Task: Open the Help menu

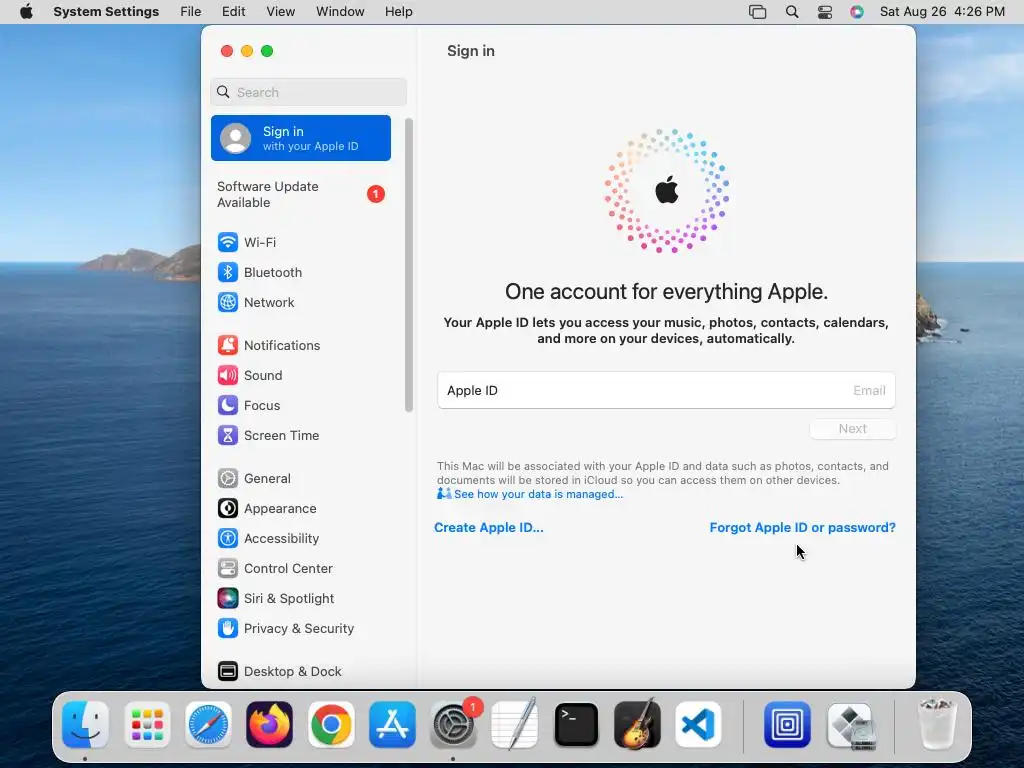Action: pyautogui.click(x=398, y=12)
